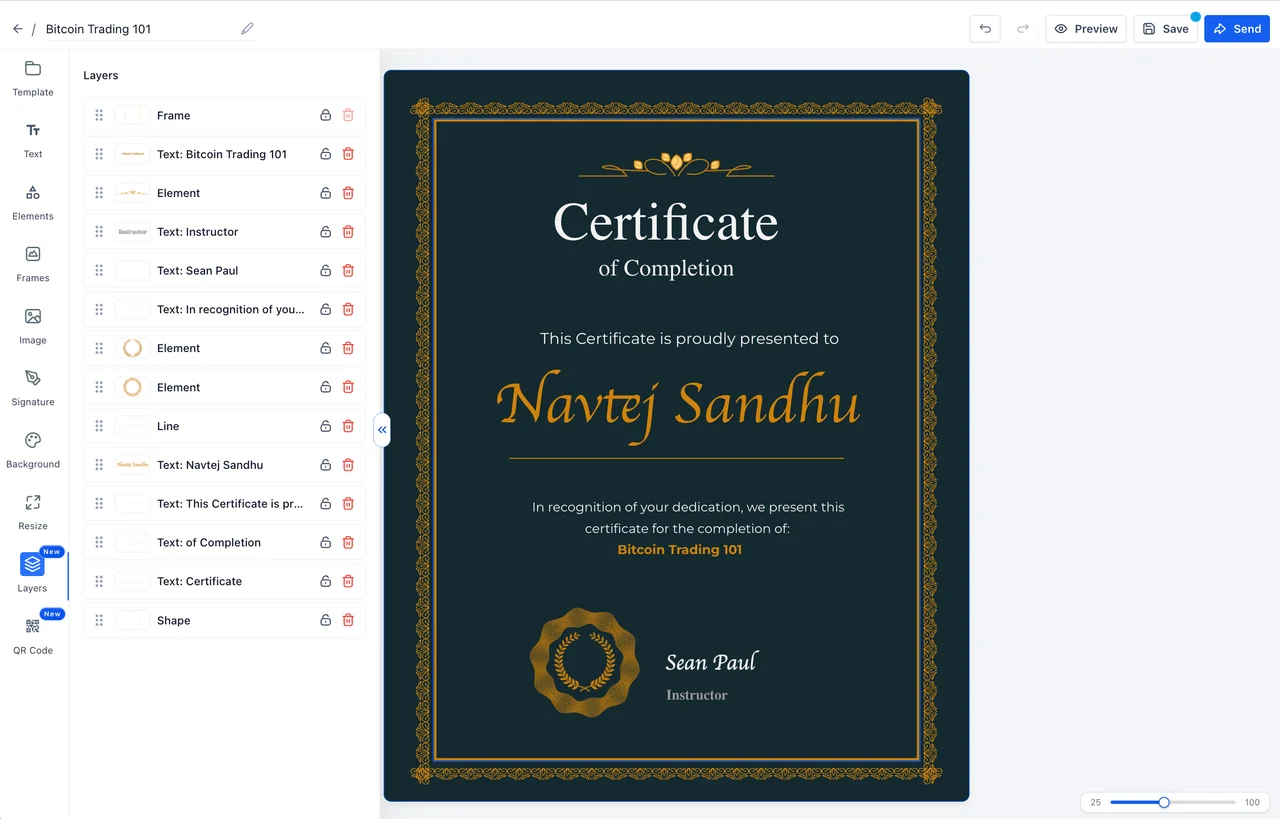Open the Signature sidebar tool
Screen dimensions: 1280x819
point(33,388)
